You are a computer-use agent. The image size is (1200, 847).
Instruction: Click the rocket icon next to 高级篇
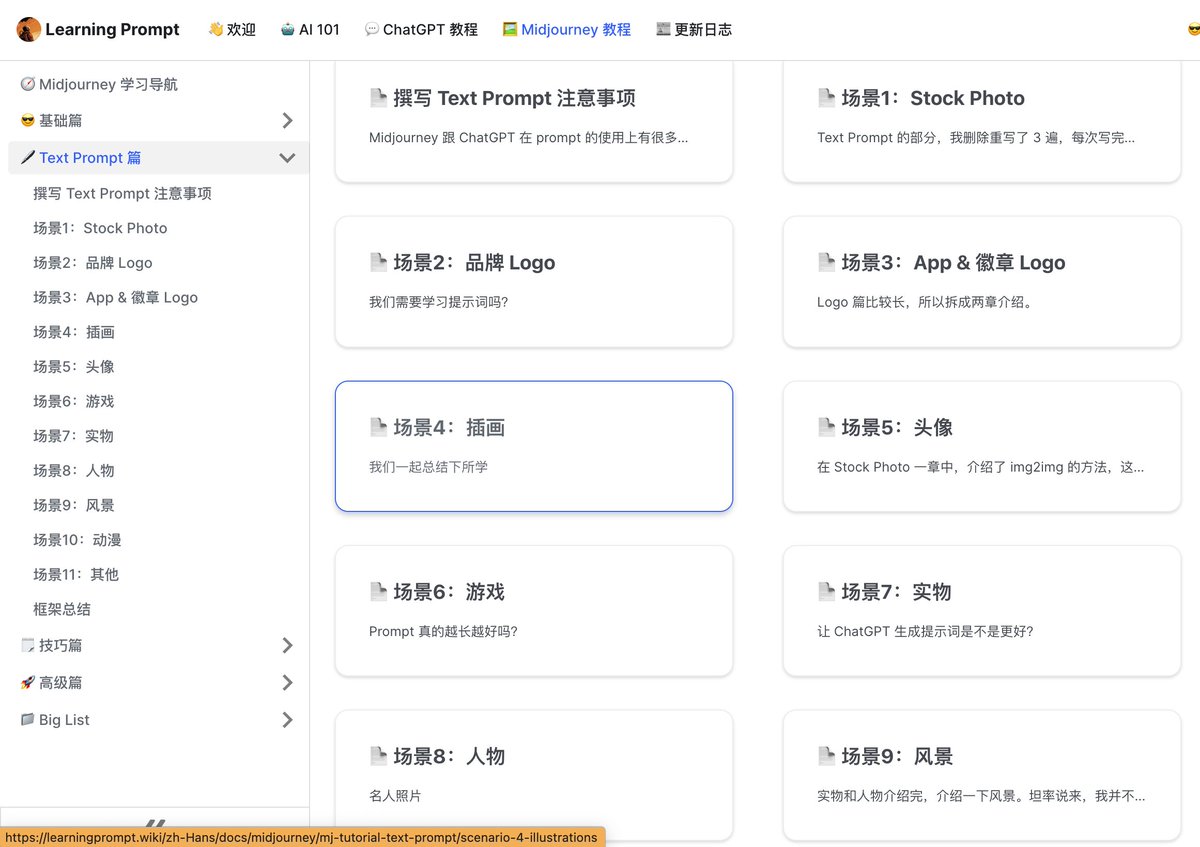pos(29,682)
